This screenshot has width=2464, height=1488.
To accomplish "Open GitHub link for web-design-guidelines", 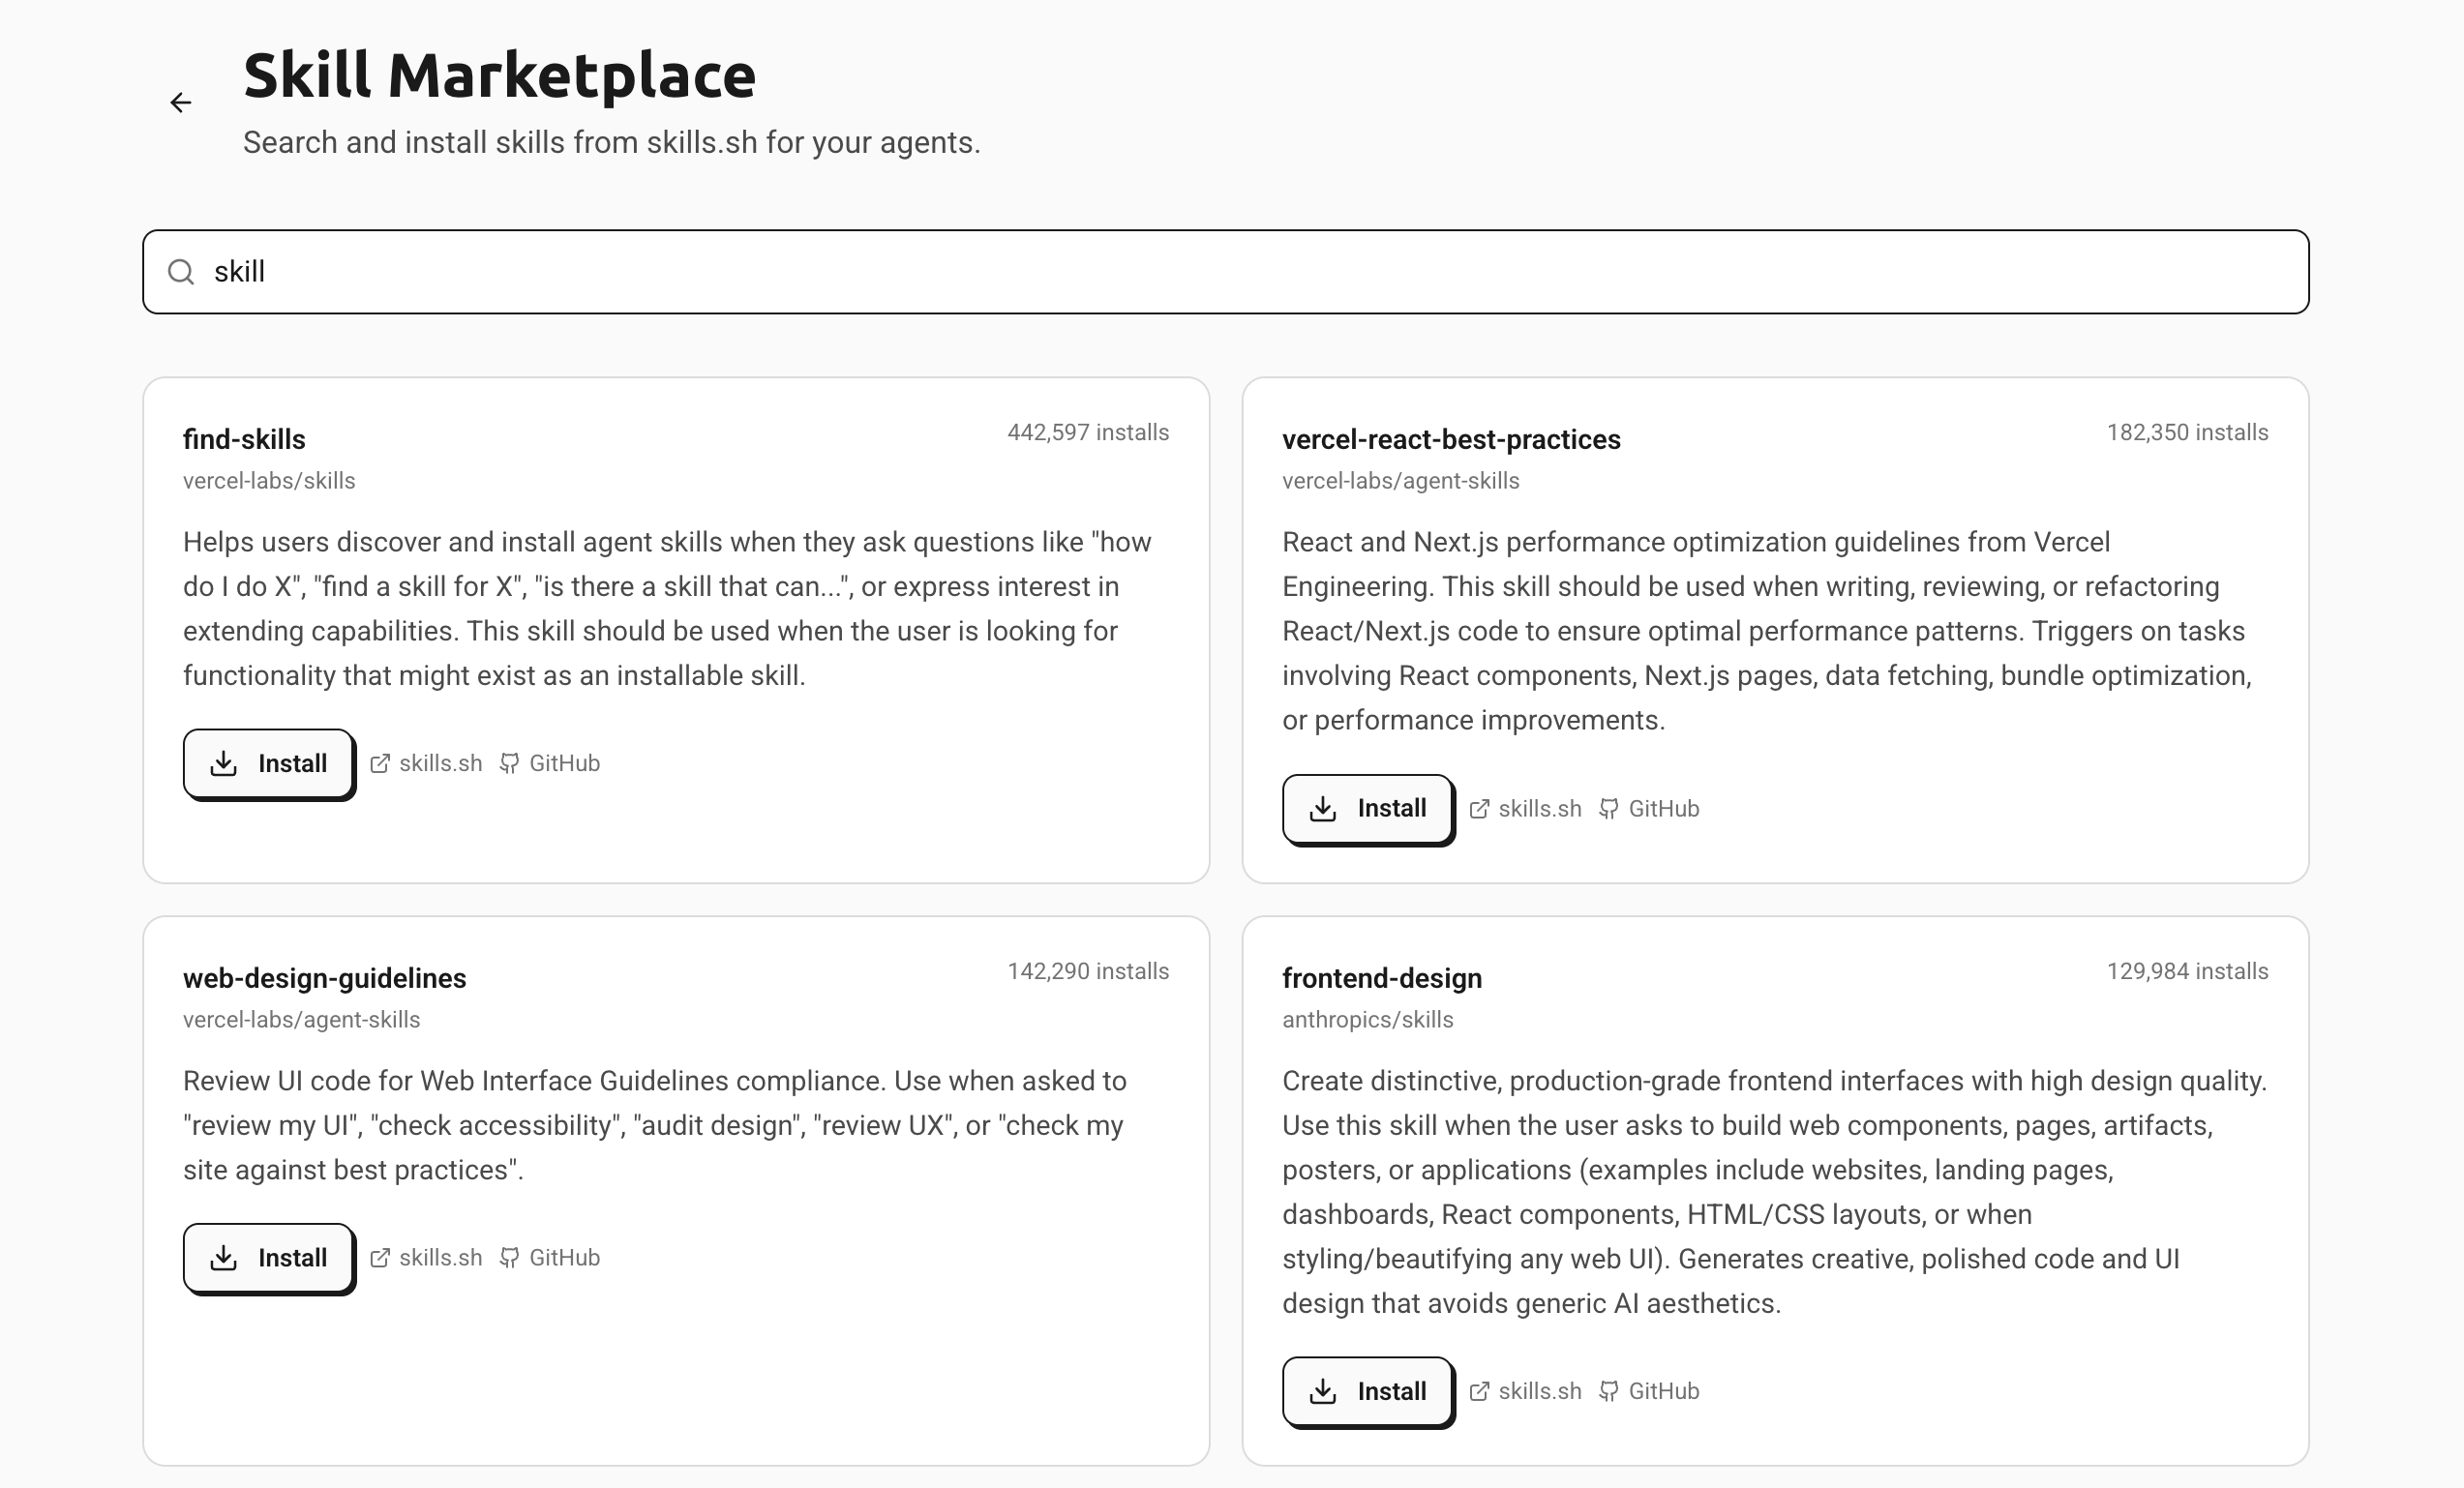I will 564,1257.
